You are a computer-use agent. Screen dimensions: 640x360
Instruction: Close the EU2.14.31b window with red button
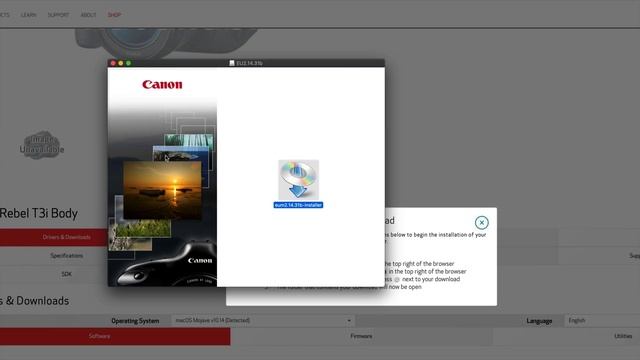point(113,63)
